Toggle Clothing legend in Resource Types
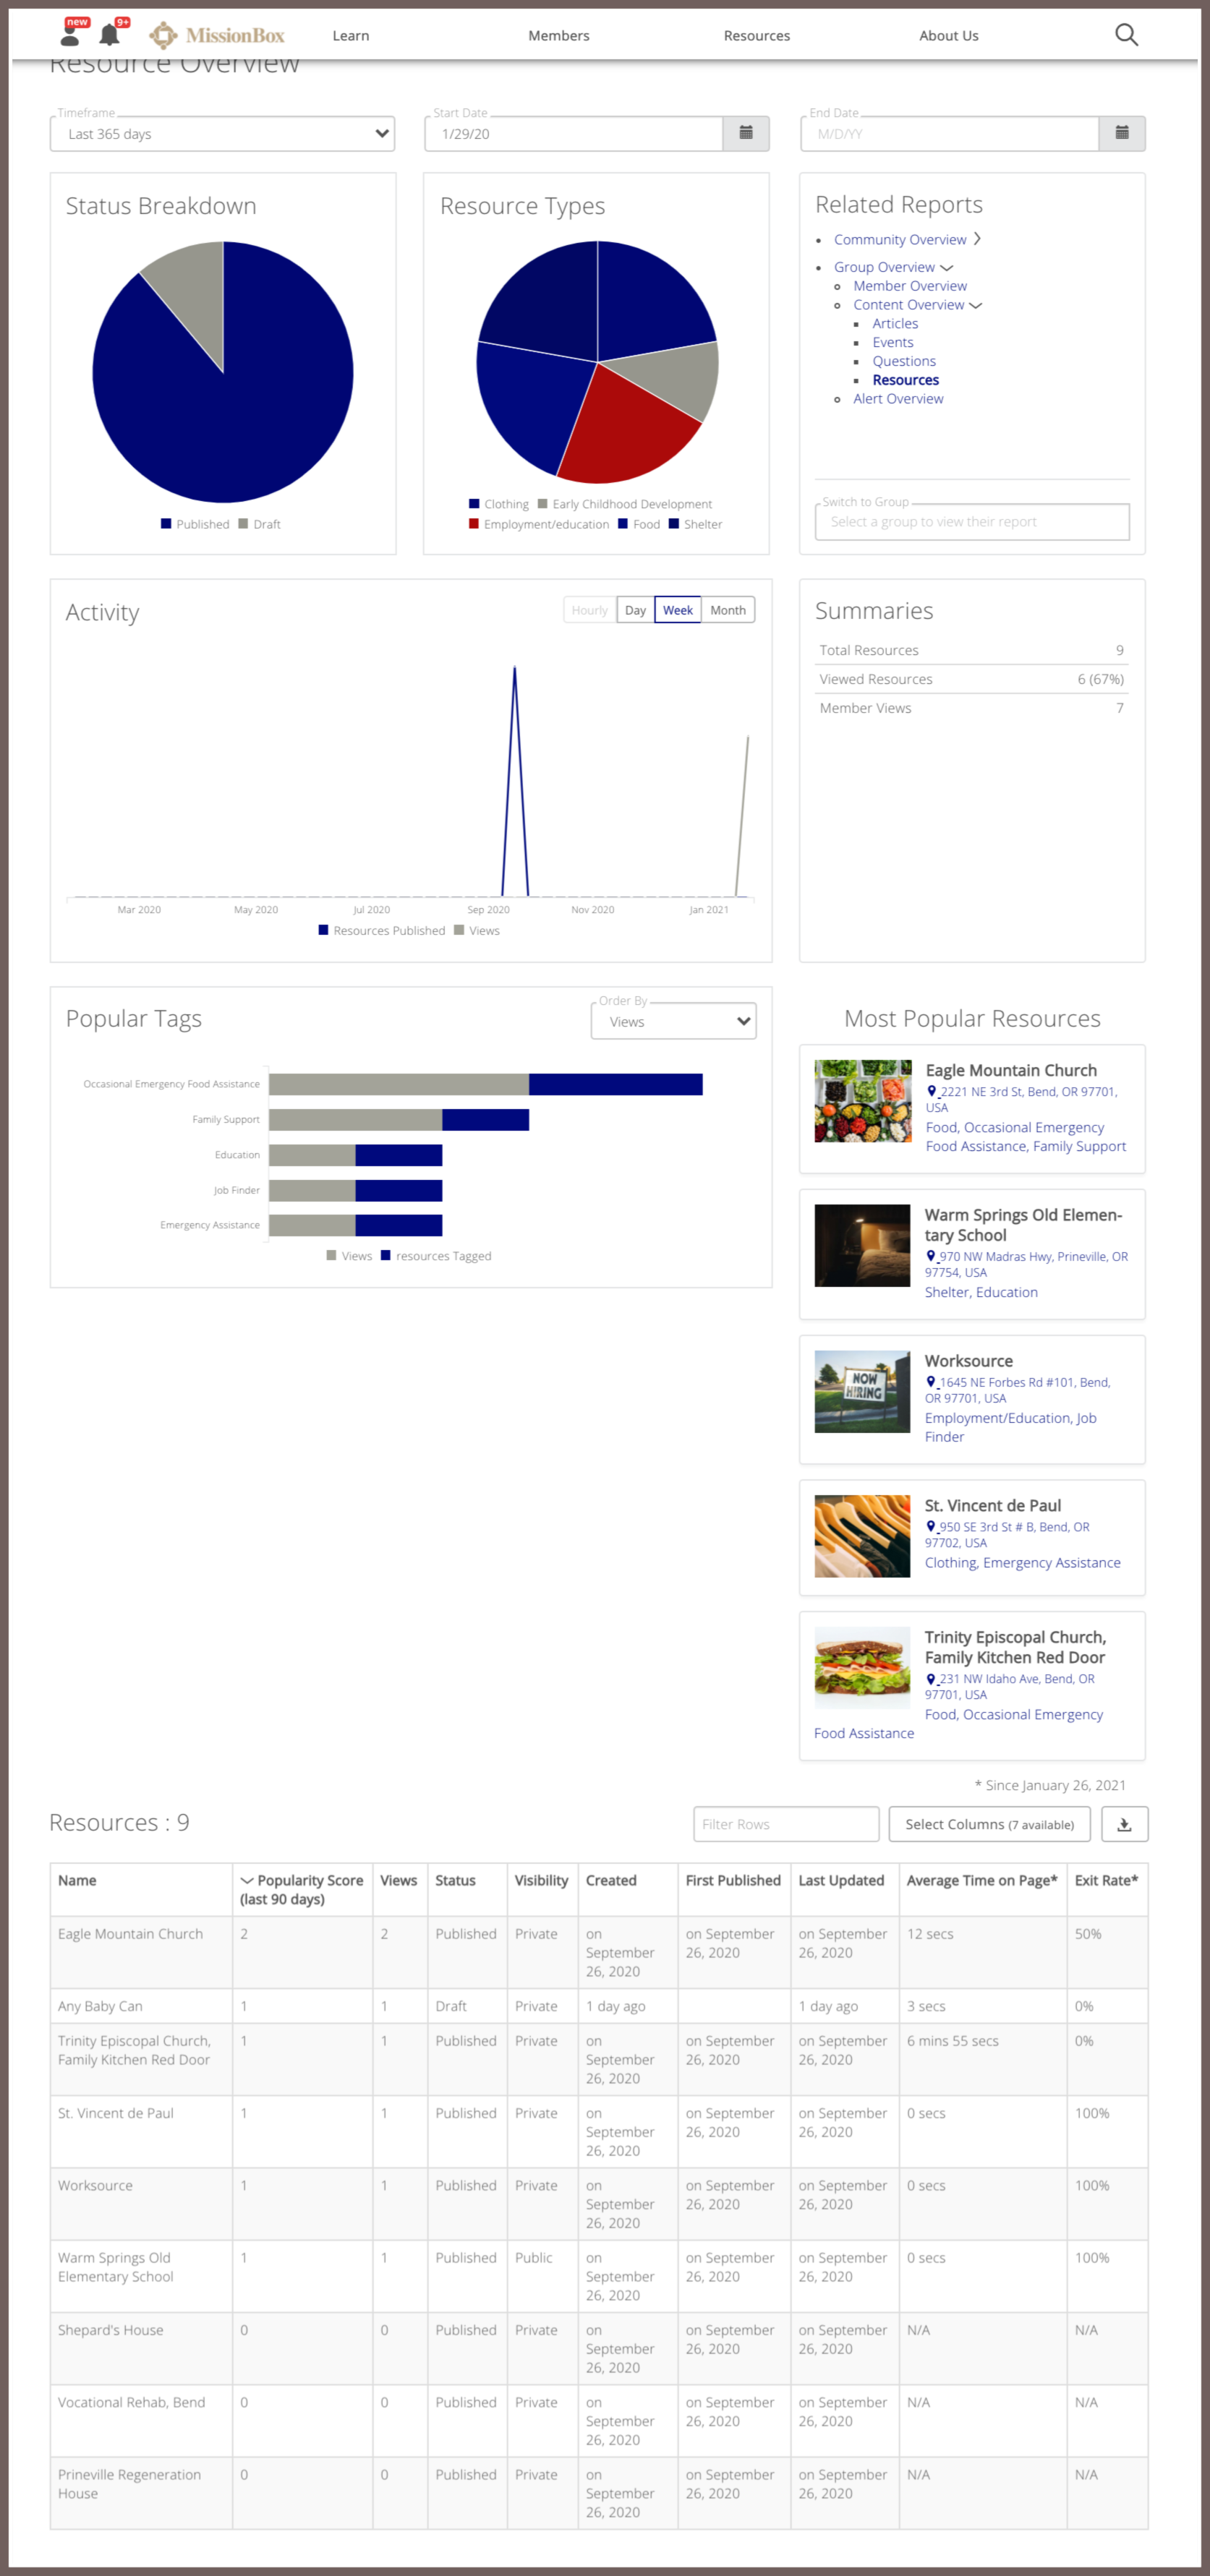Viewport: 1210px width, 2576px height. click(499, 504)
